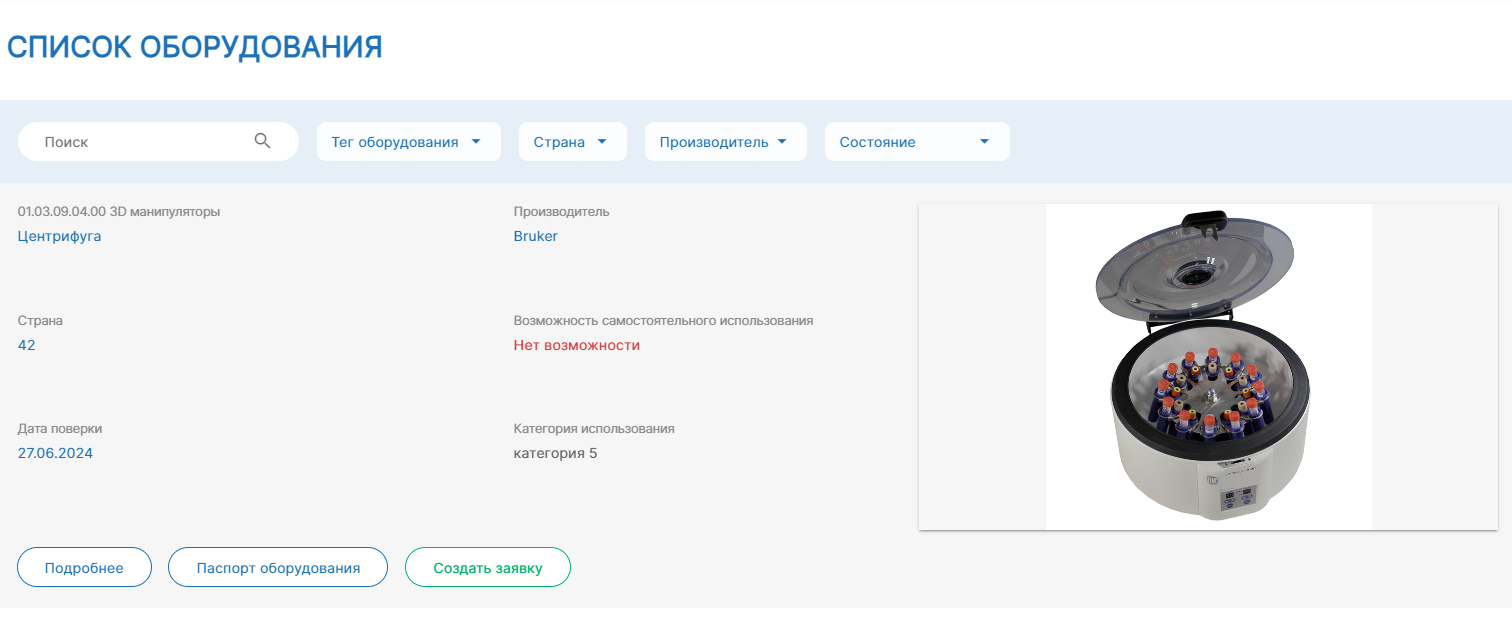Open Паспорт оборудования

point(278,568)
